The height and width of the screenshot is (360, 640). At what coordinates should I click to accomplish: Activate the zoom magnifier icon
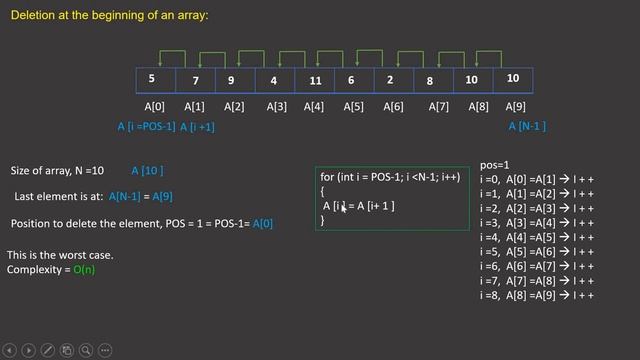86,350
